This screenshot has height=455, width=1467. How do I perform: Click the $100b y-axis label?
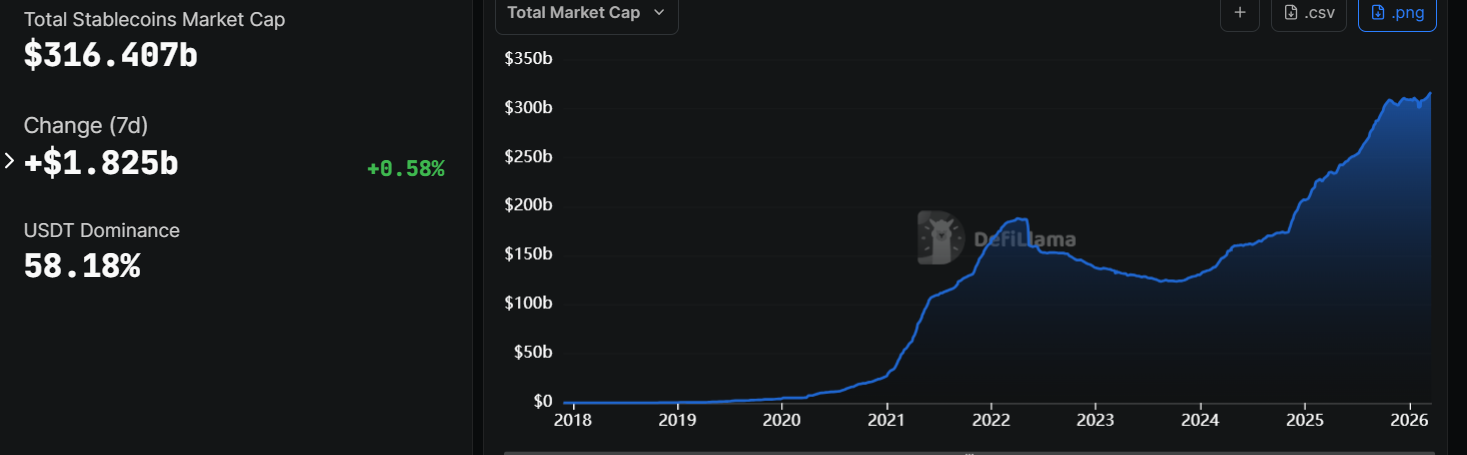[x=529, y=304]
